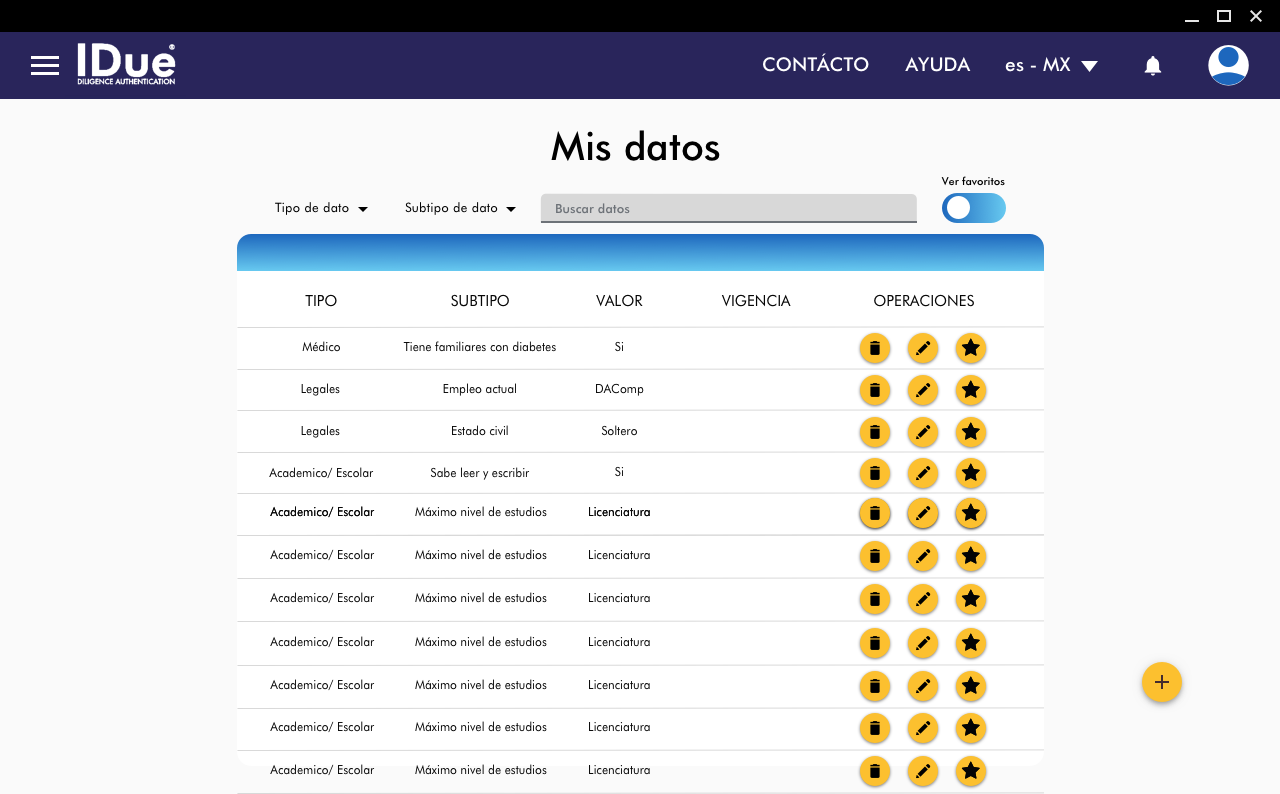Screen dimensions: 1280x794
Task: Delete the Estado civil Soltero row
Action: point(874,432)
